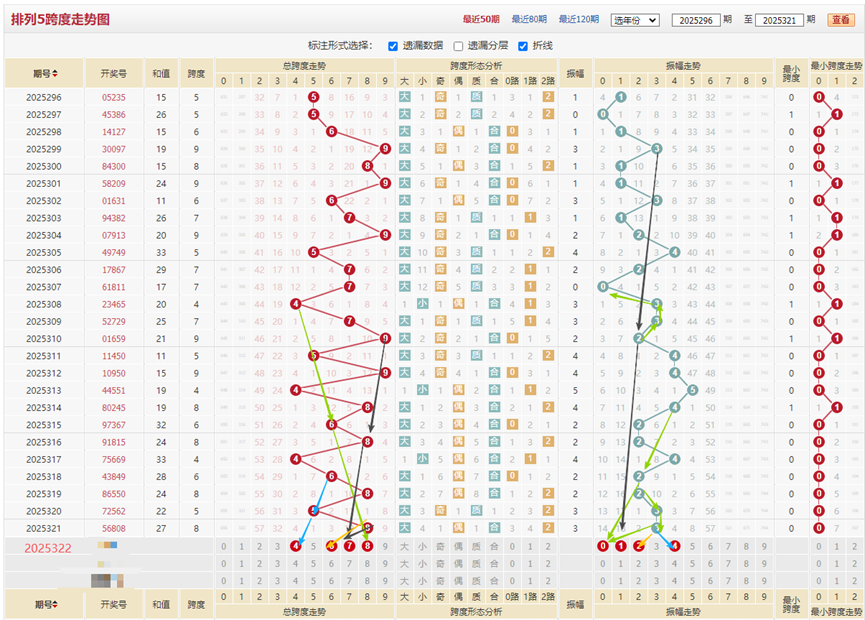Click teal ball 5 in row 2025313 振幅走势

click(693, 391)
